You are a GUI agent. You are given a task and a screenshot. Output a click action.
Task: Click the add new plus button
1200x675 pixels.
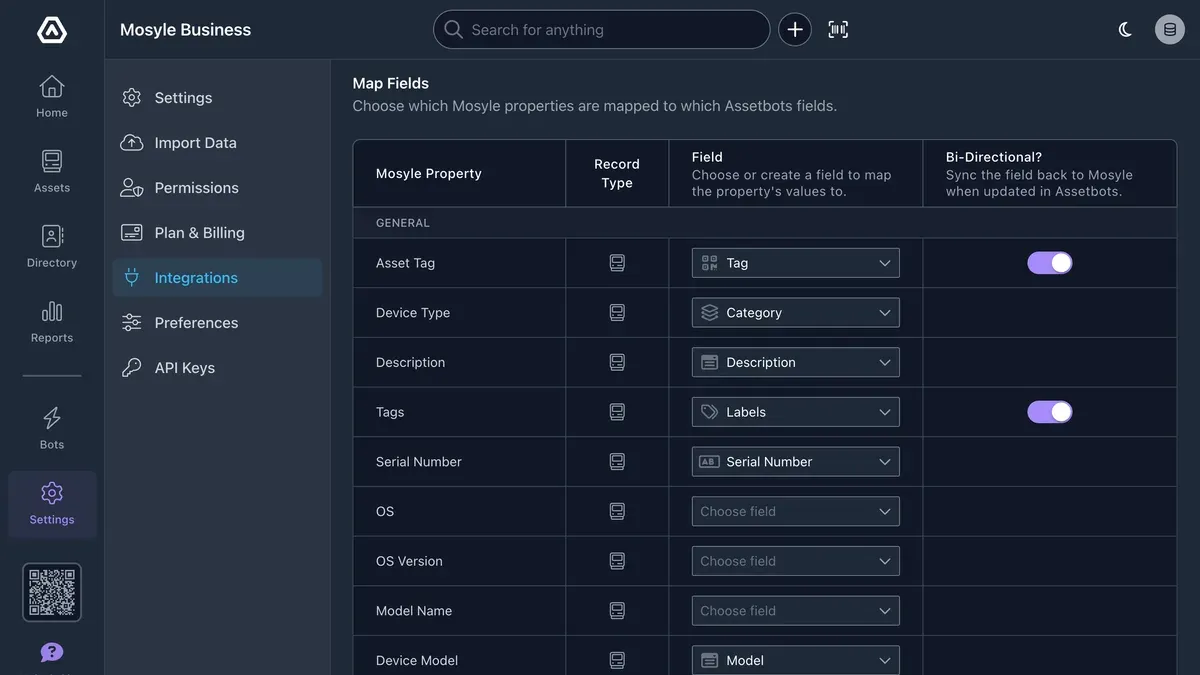(795, 30)
